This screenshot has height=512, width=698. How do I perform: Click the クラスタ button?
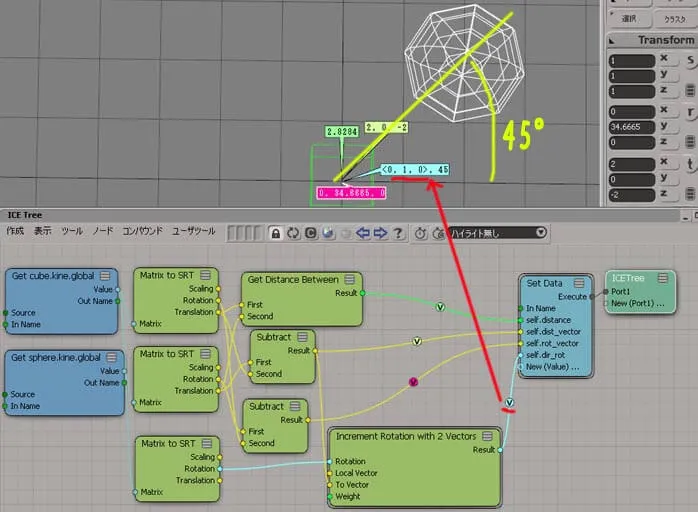click(x=675, y=19)
